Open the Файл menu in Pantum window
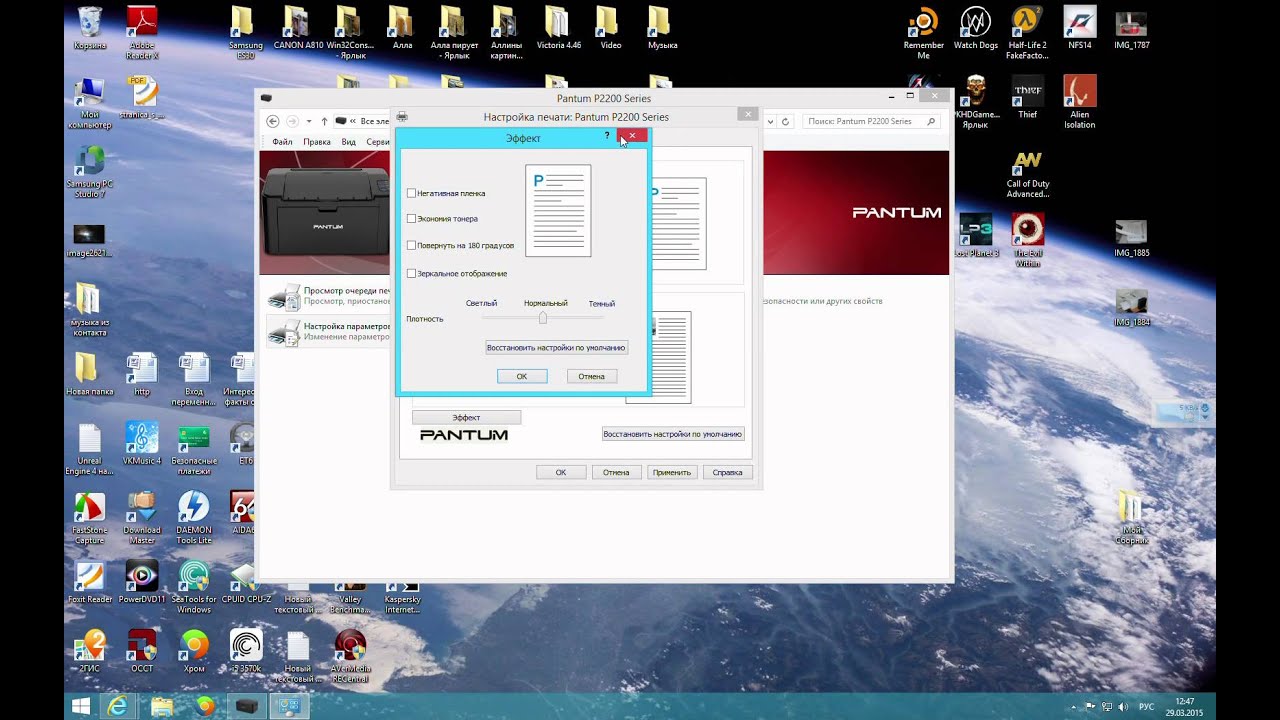The height and width of the screenshot is (720, 1280). (282, 142)
